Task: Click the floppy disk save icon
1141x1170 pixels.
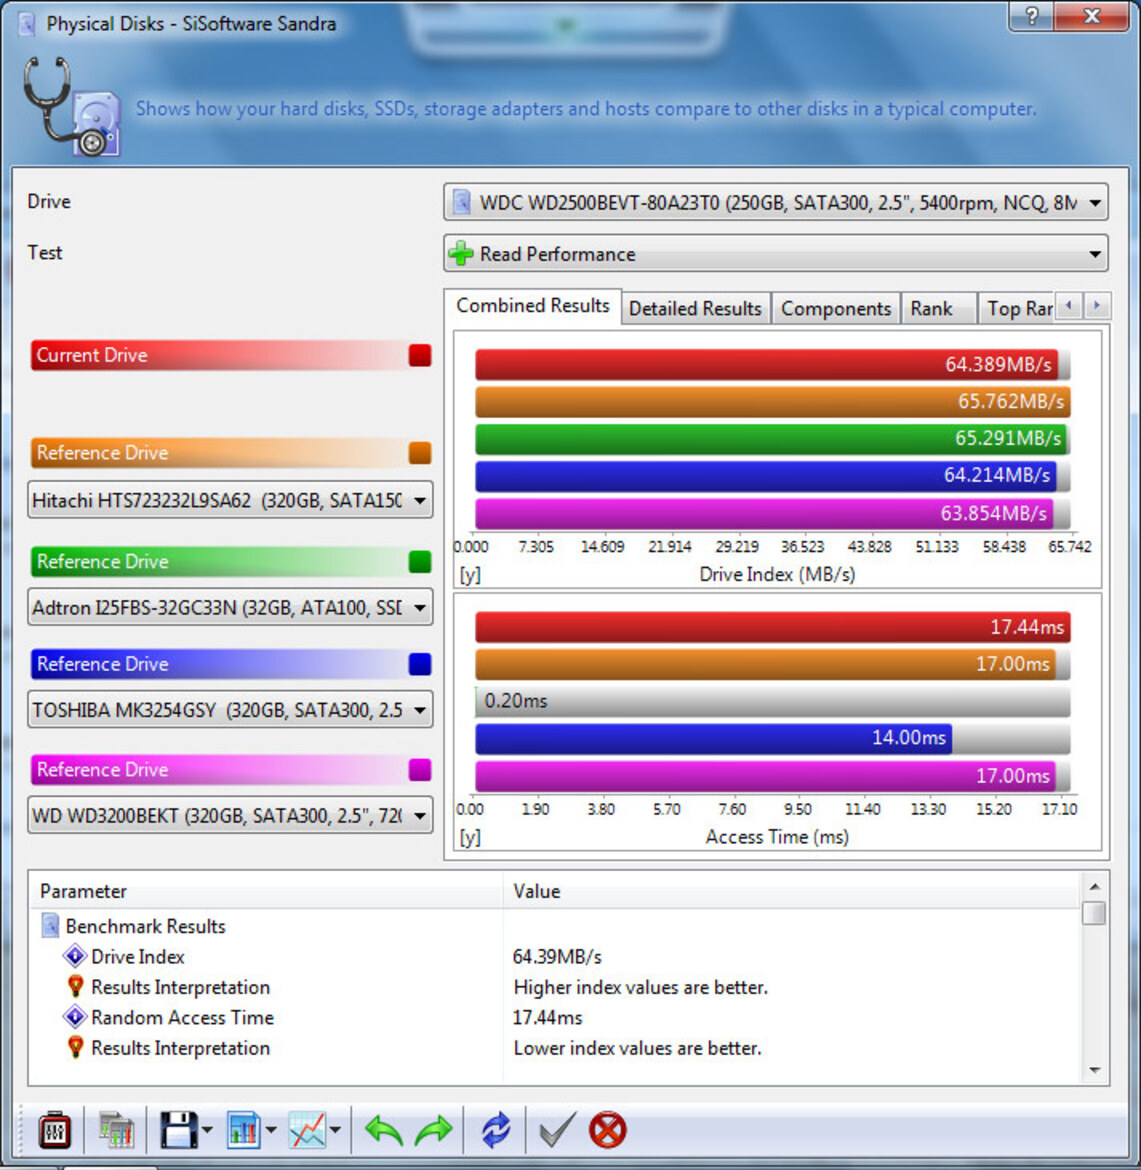Action: (x=178, y=1130)
